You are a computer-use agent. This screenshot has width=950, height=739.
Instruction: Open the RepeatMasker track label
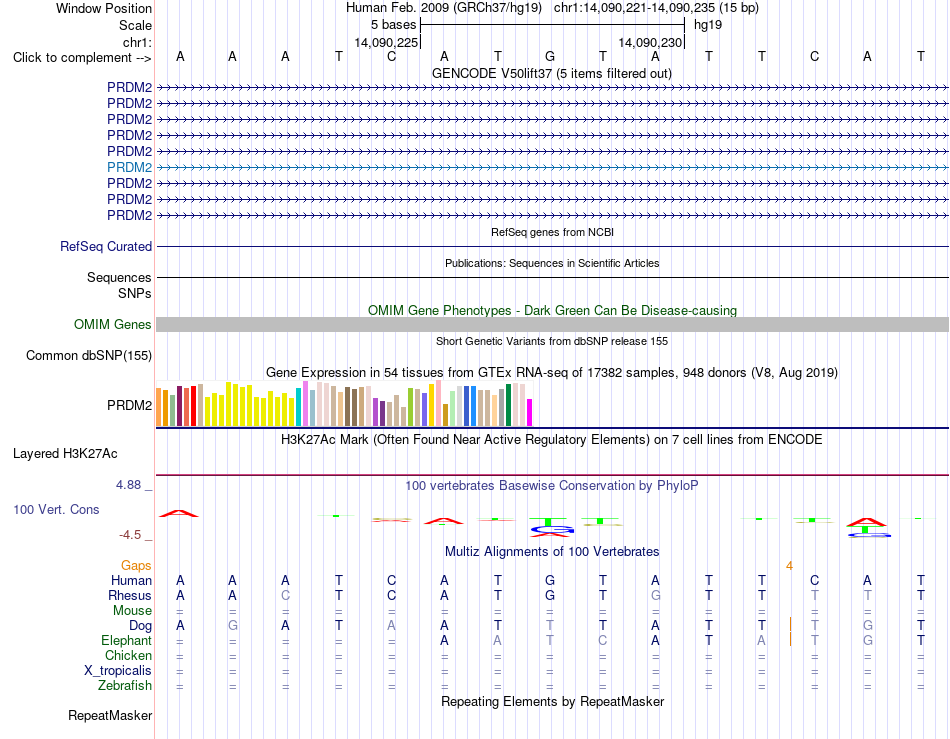pos(110,715)
